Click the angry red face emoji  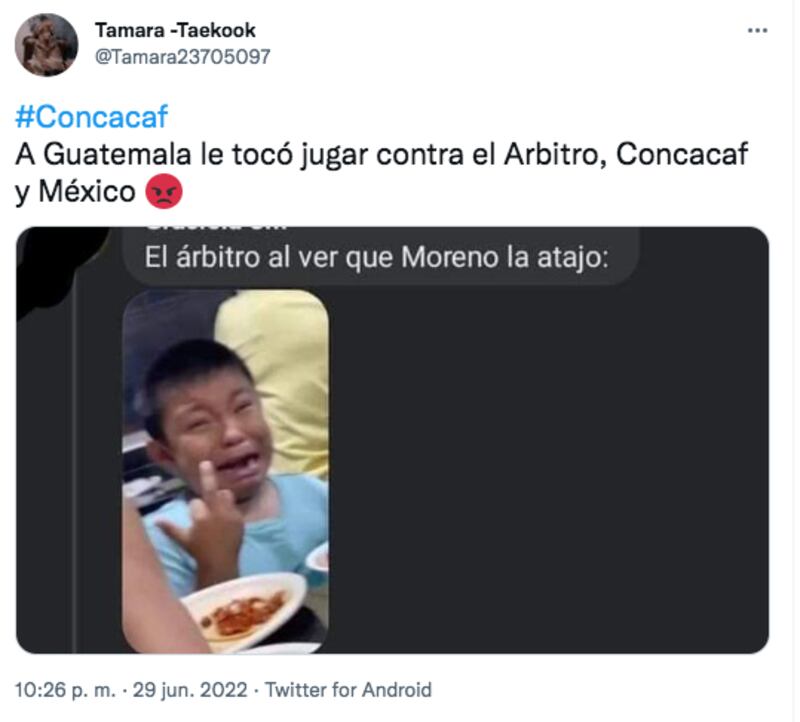tap(164, 191)
